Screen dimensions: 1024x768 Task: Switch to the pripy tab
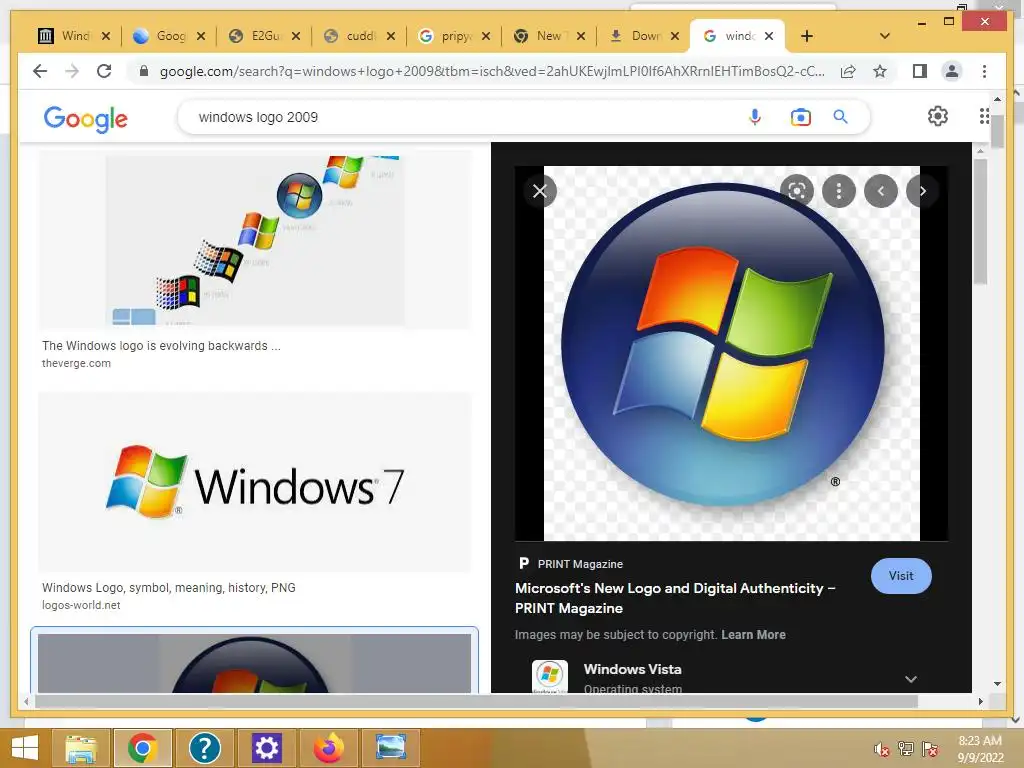point(446,36)
